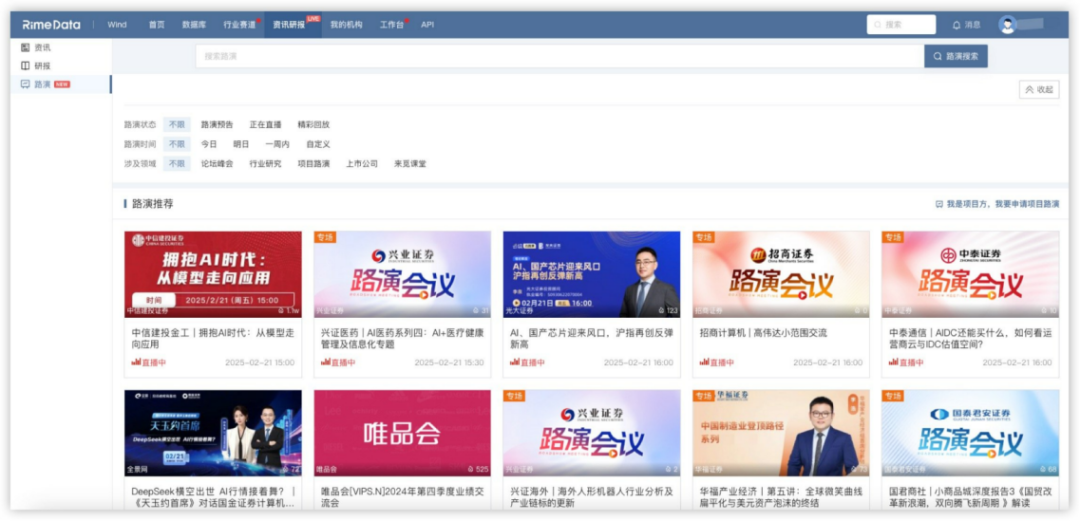Open 行业赛道 in top navigation
Viewport: 1080px width, 521px height.
tap(239, 25)
